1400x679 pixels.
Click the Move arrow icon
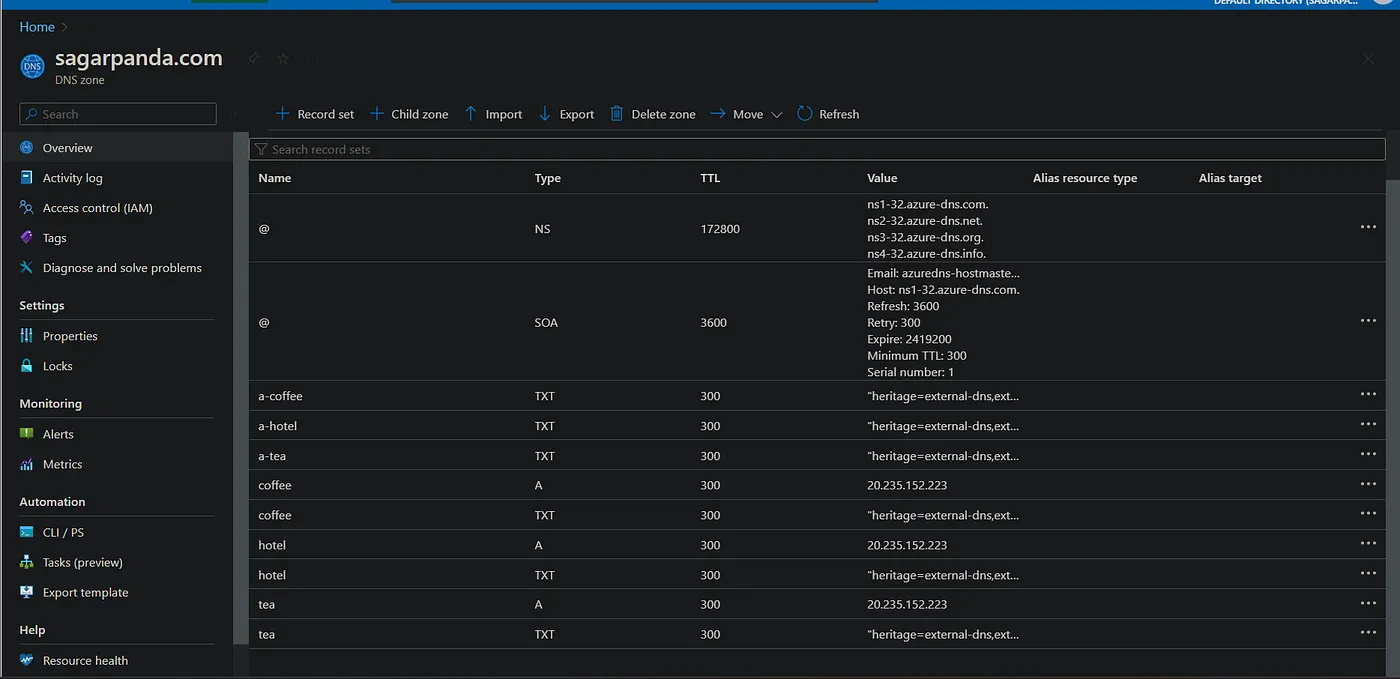tap(718, 114)
